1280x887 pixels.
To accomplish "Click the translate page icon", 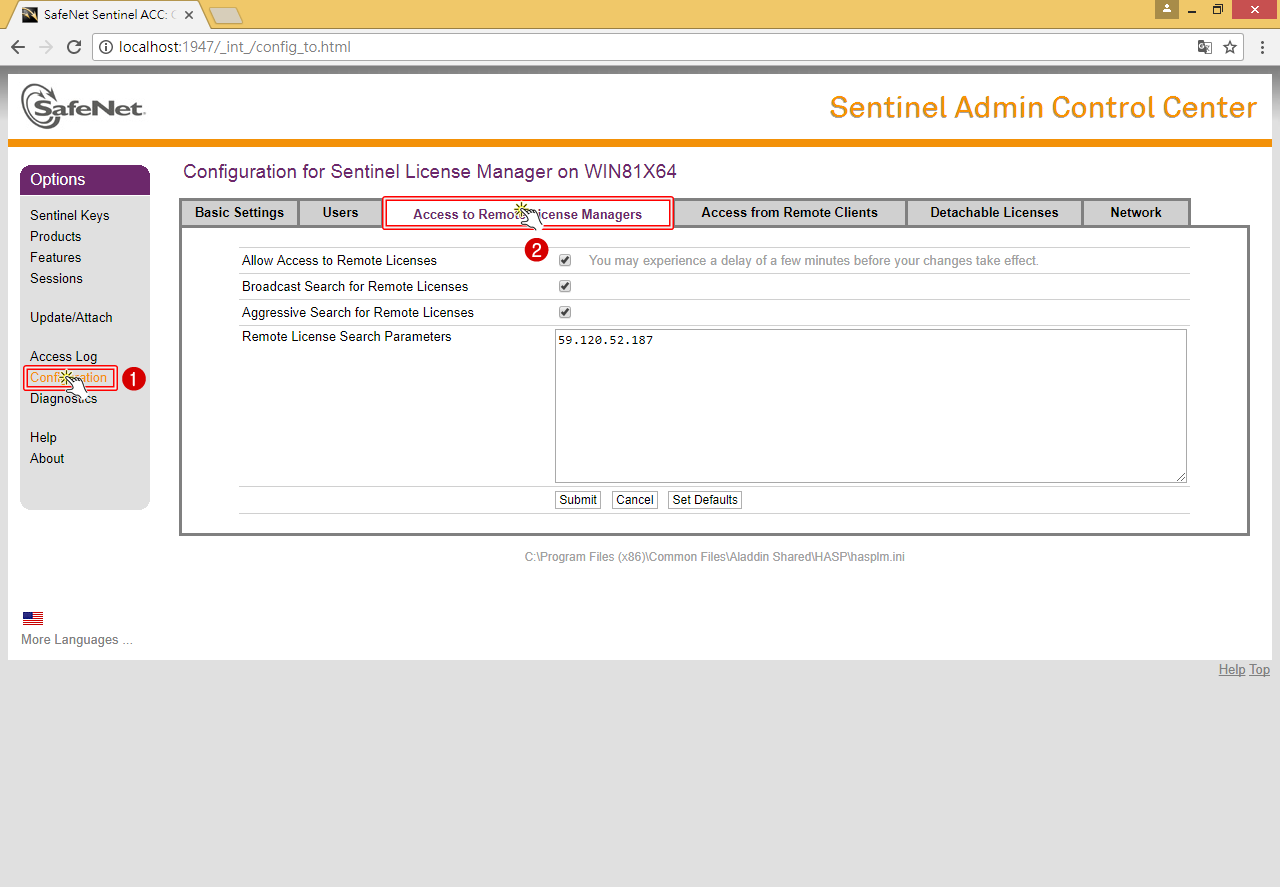I will [x=1205, y=47].
